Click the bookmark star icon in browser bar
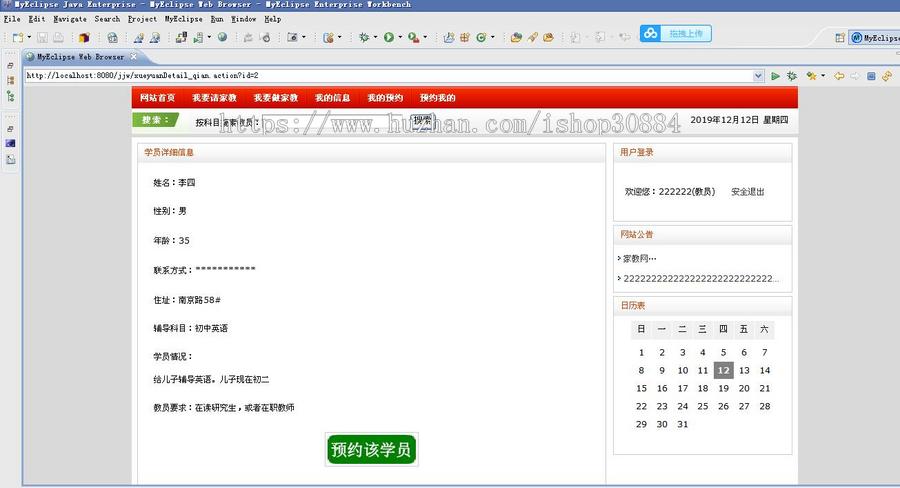The width and height of the screenshot is (900, 488). pos(811,76)
